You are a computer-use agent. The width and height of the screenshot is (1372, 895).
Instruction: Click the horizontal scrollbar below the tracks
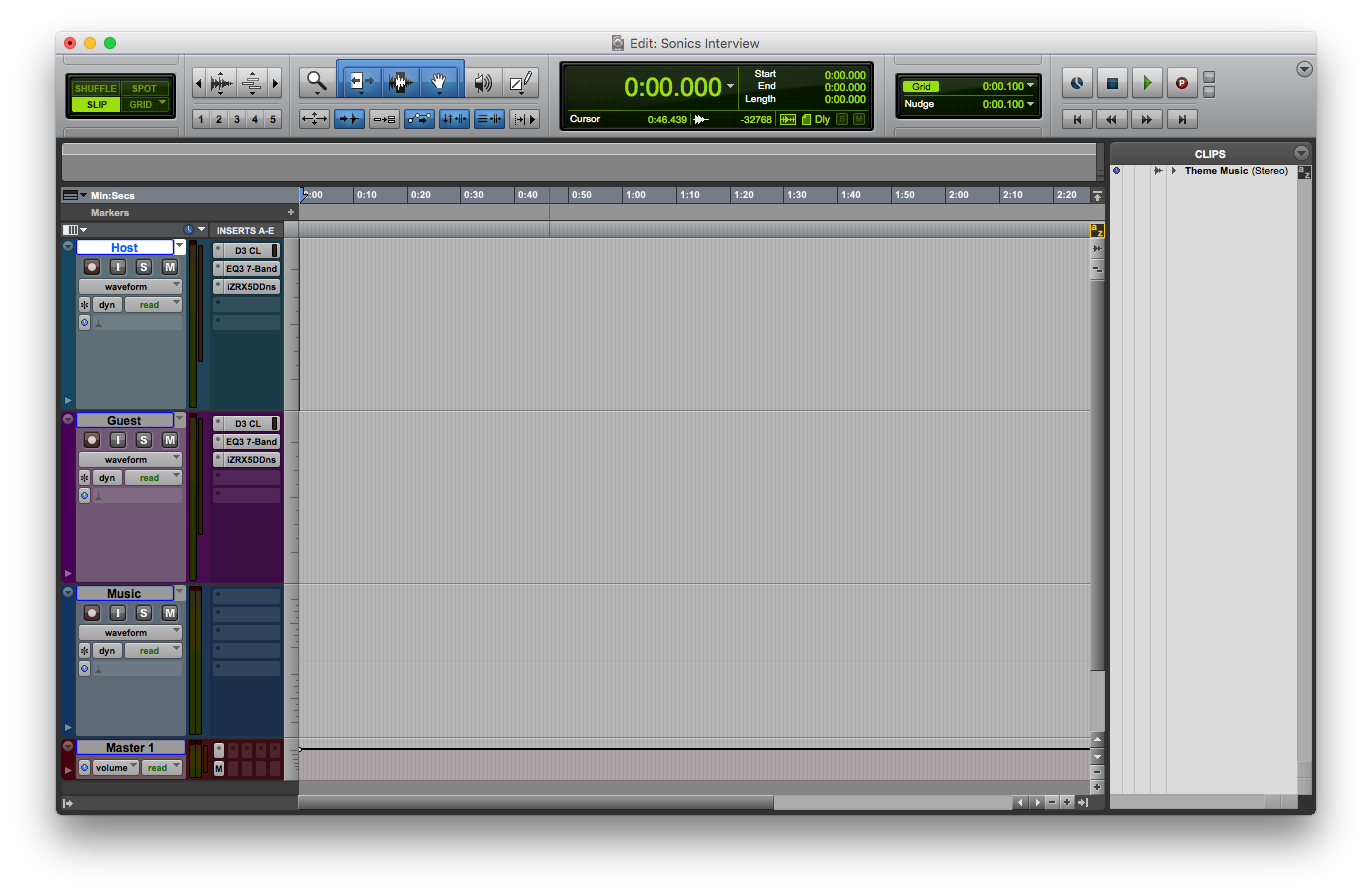[536, 803]
